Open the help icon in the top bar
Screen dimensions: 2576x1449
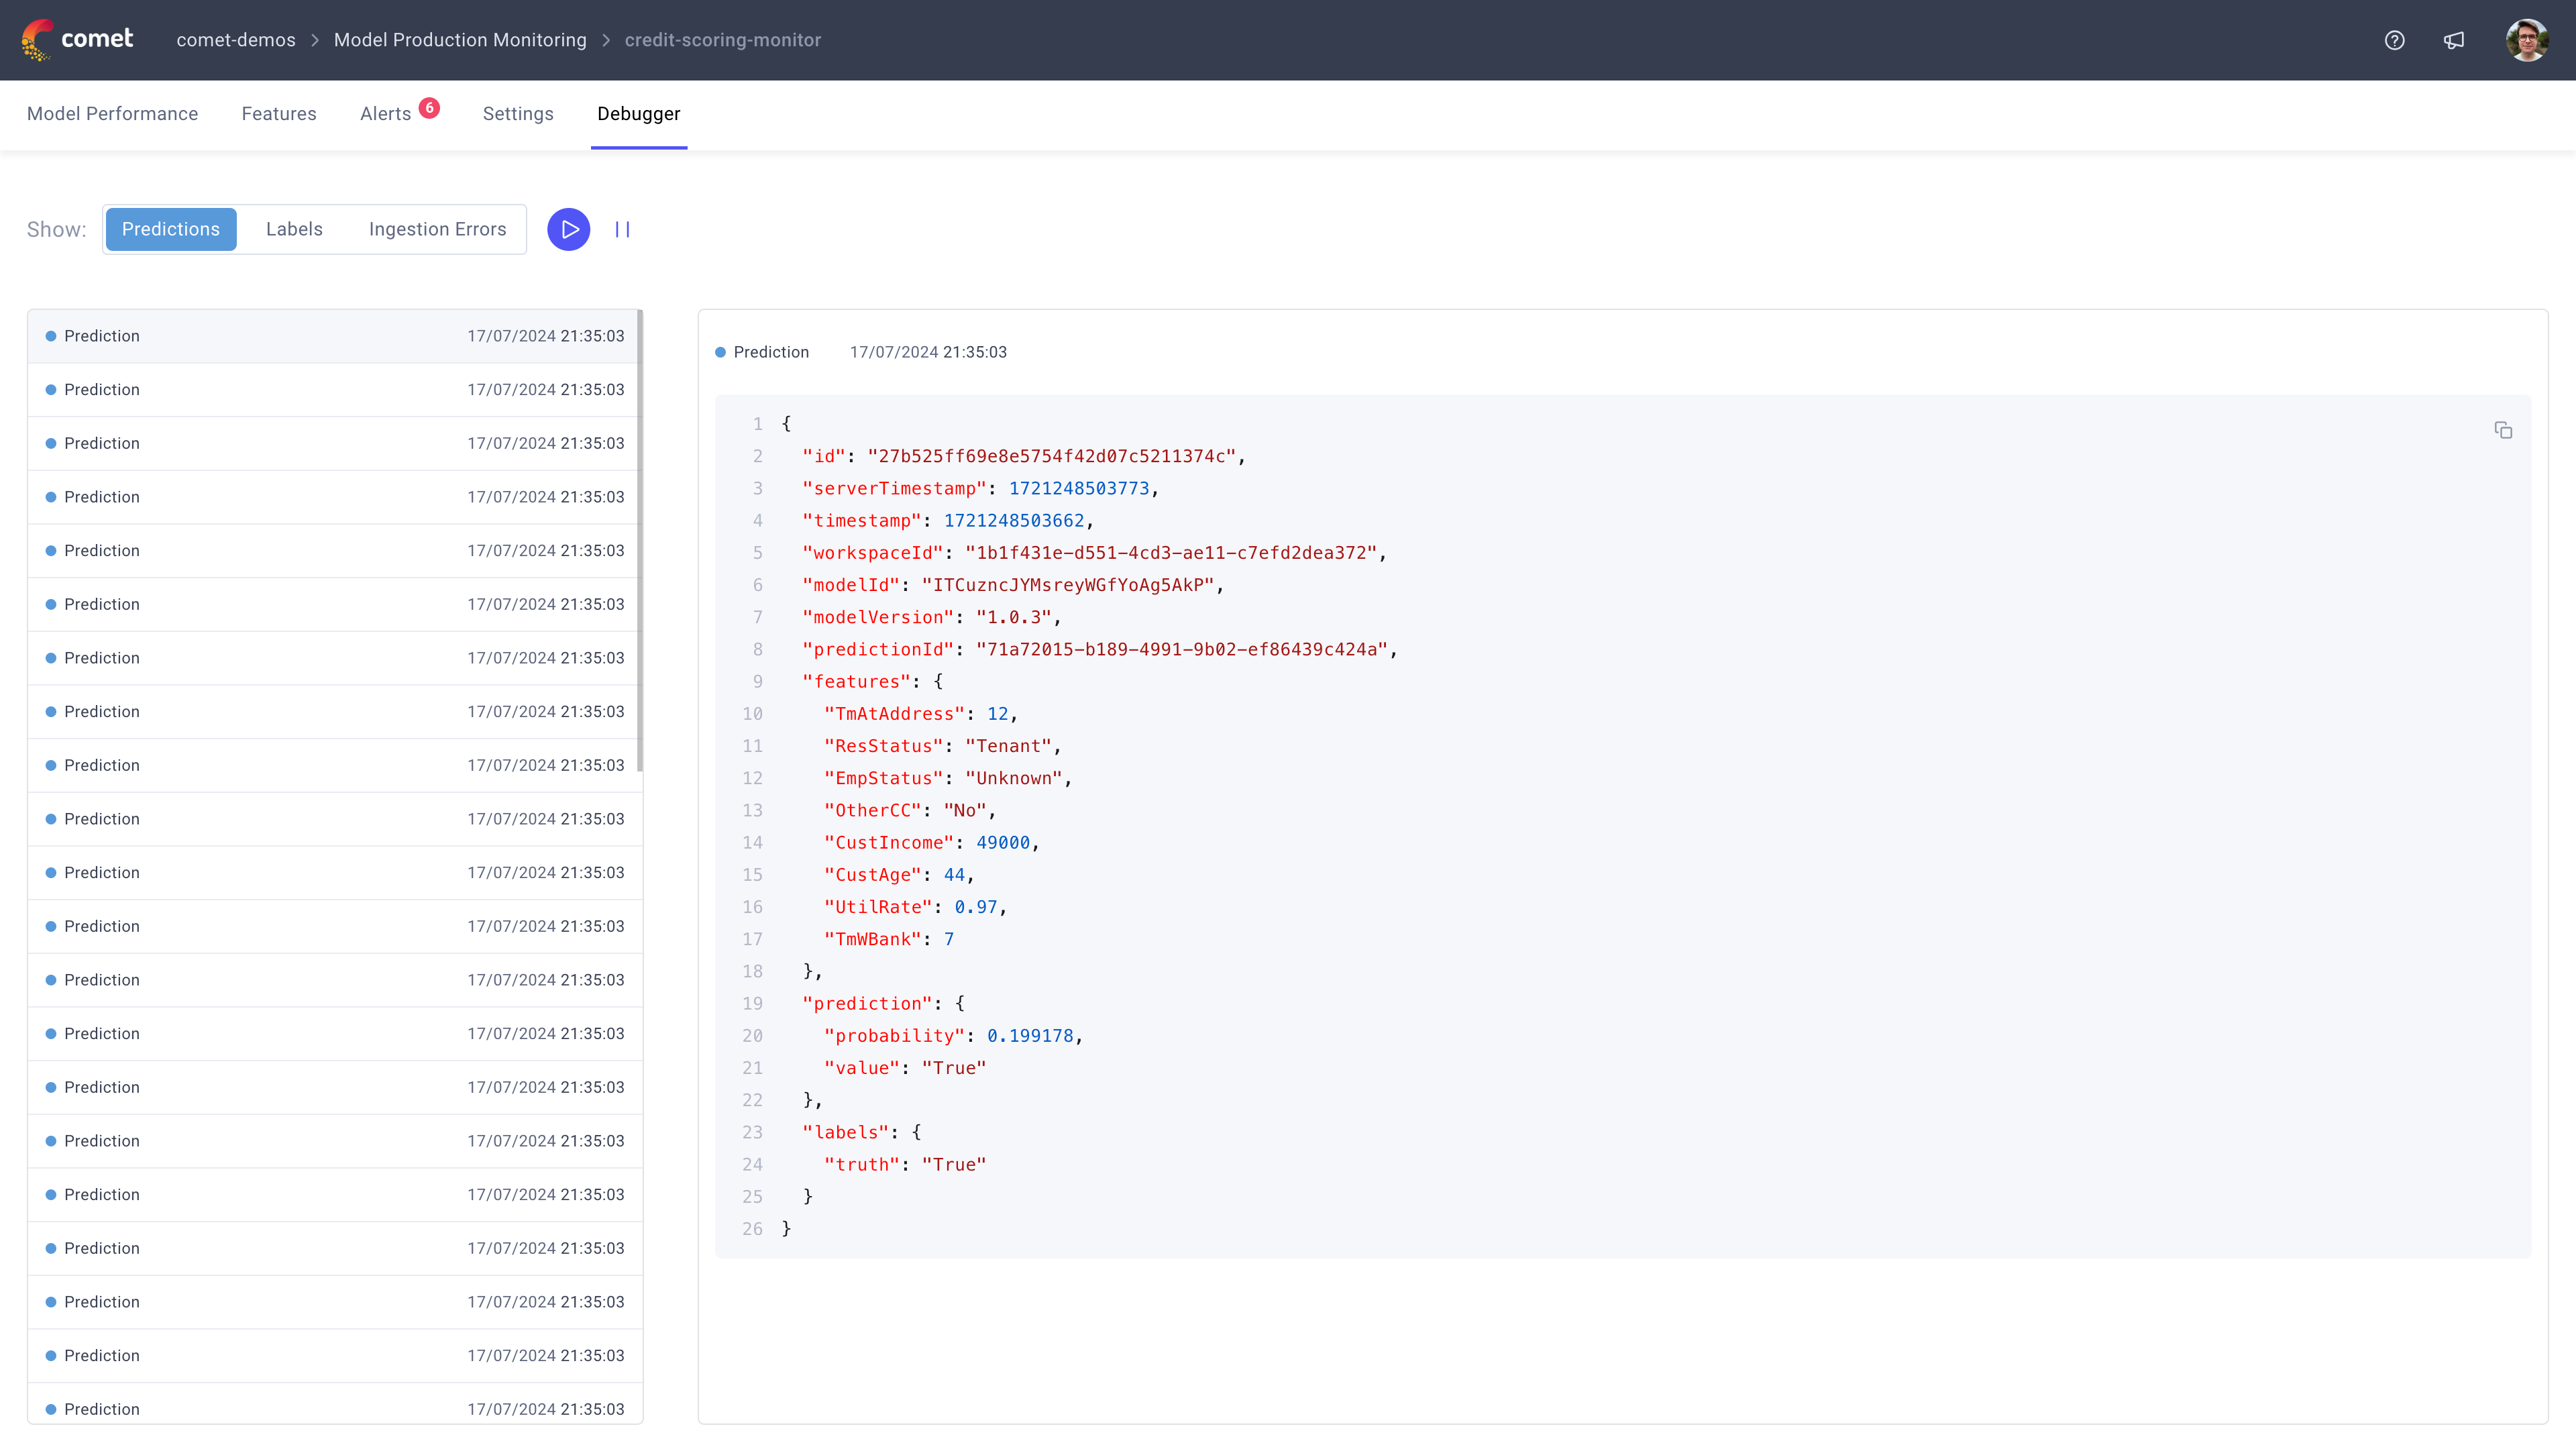2395,40
